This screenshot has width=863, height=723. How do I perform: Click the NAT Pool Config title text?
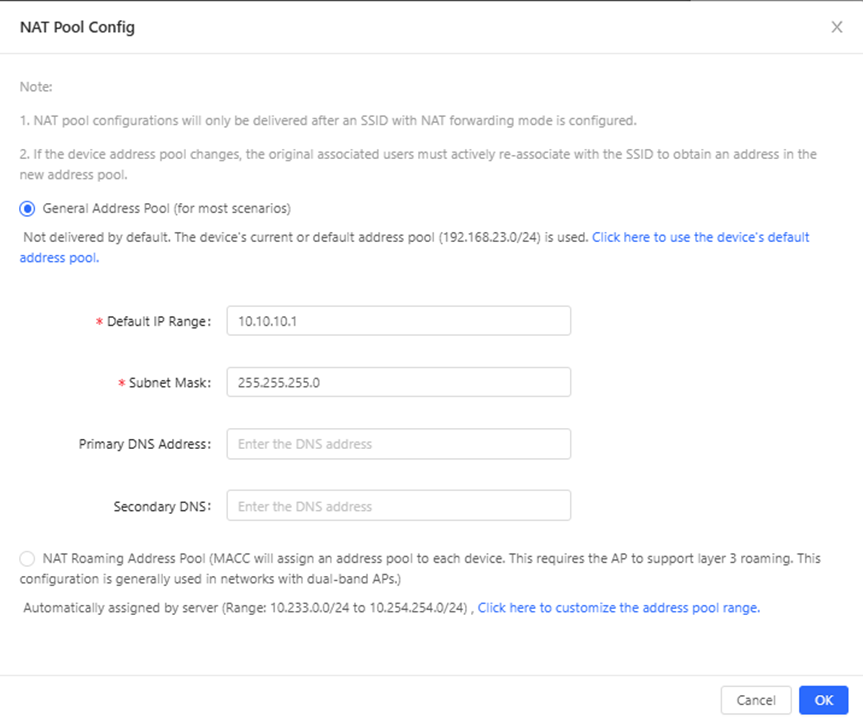pos(77,27)
